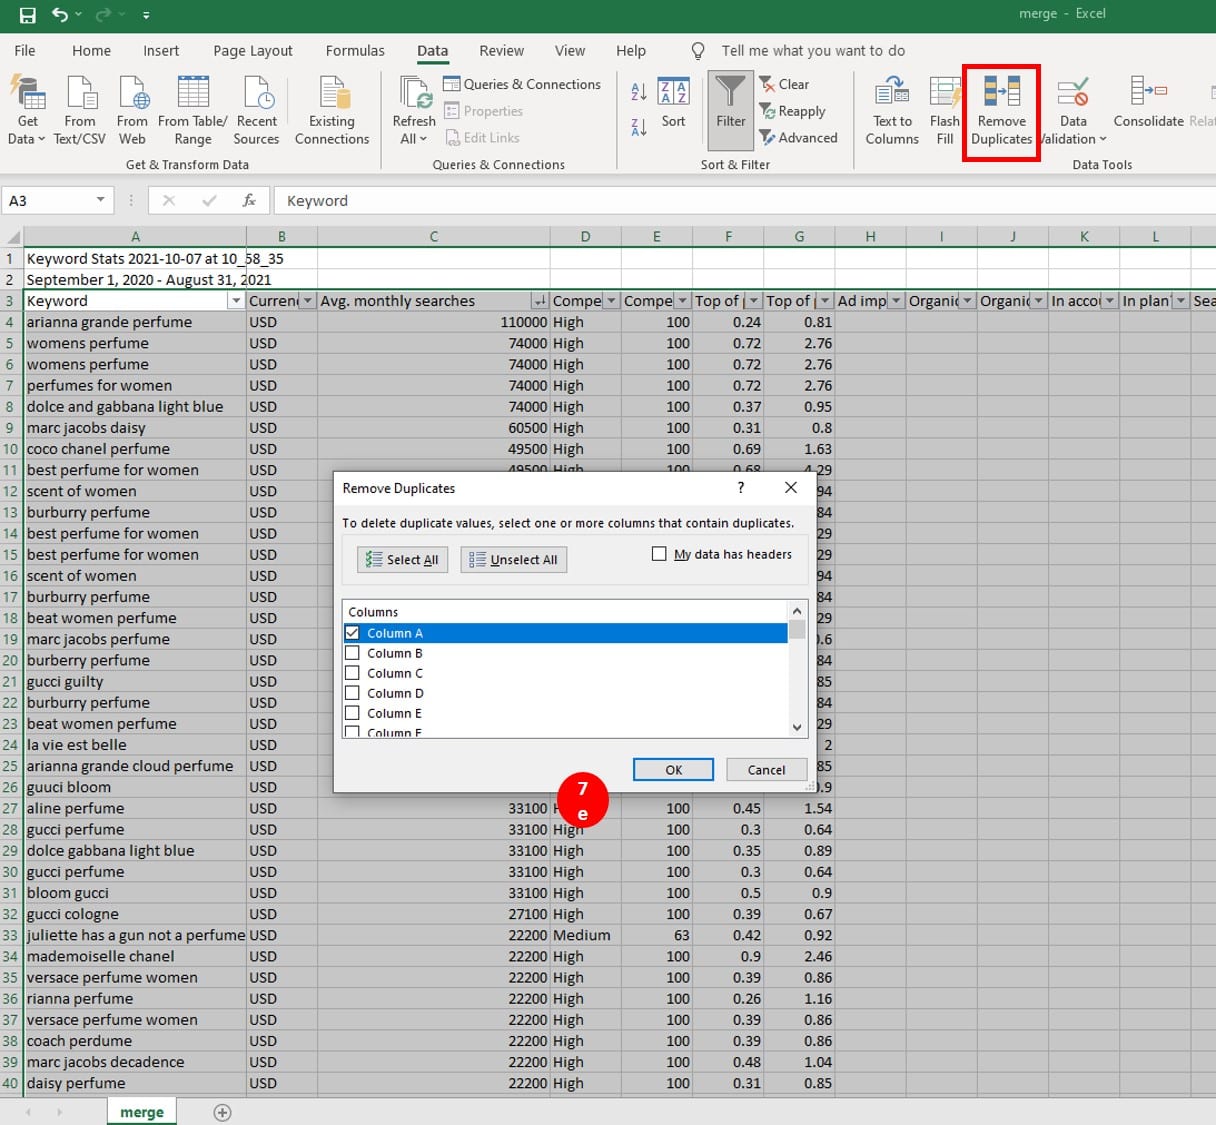Viewport: 1216px width, 1125px height.
Task: Switch to Page Layout tab
Action: (253, 51)
